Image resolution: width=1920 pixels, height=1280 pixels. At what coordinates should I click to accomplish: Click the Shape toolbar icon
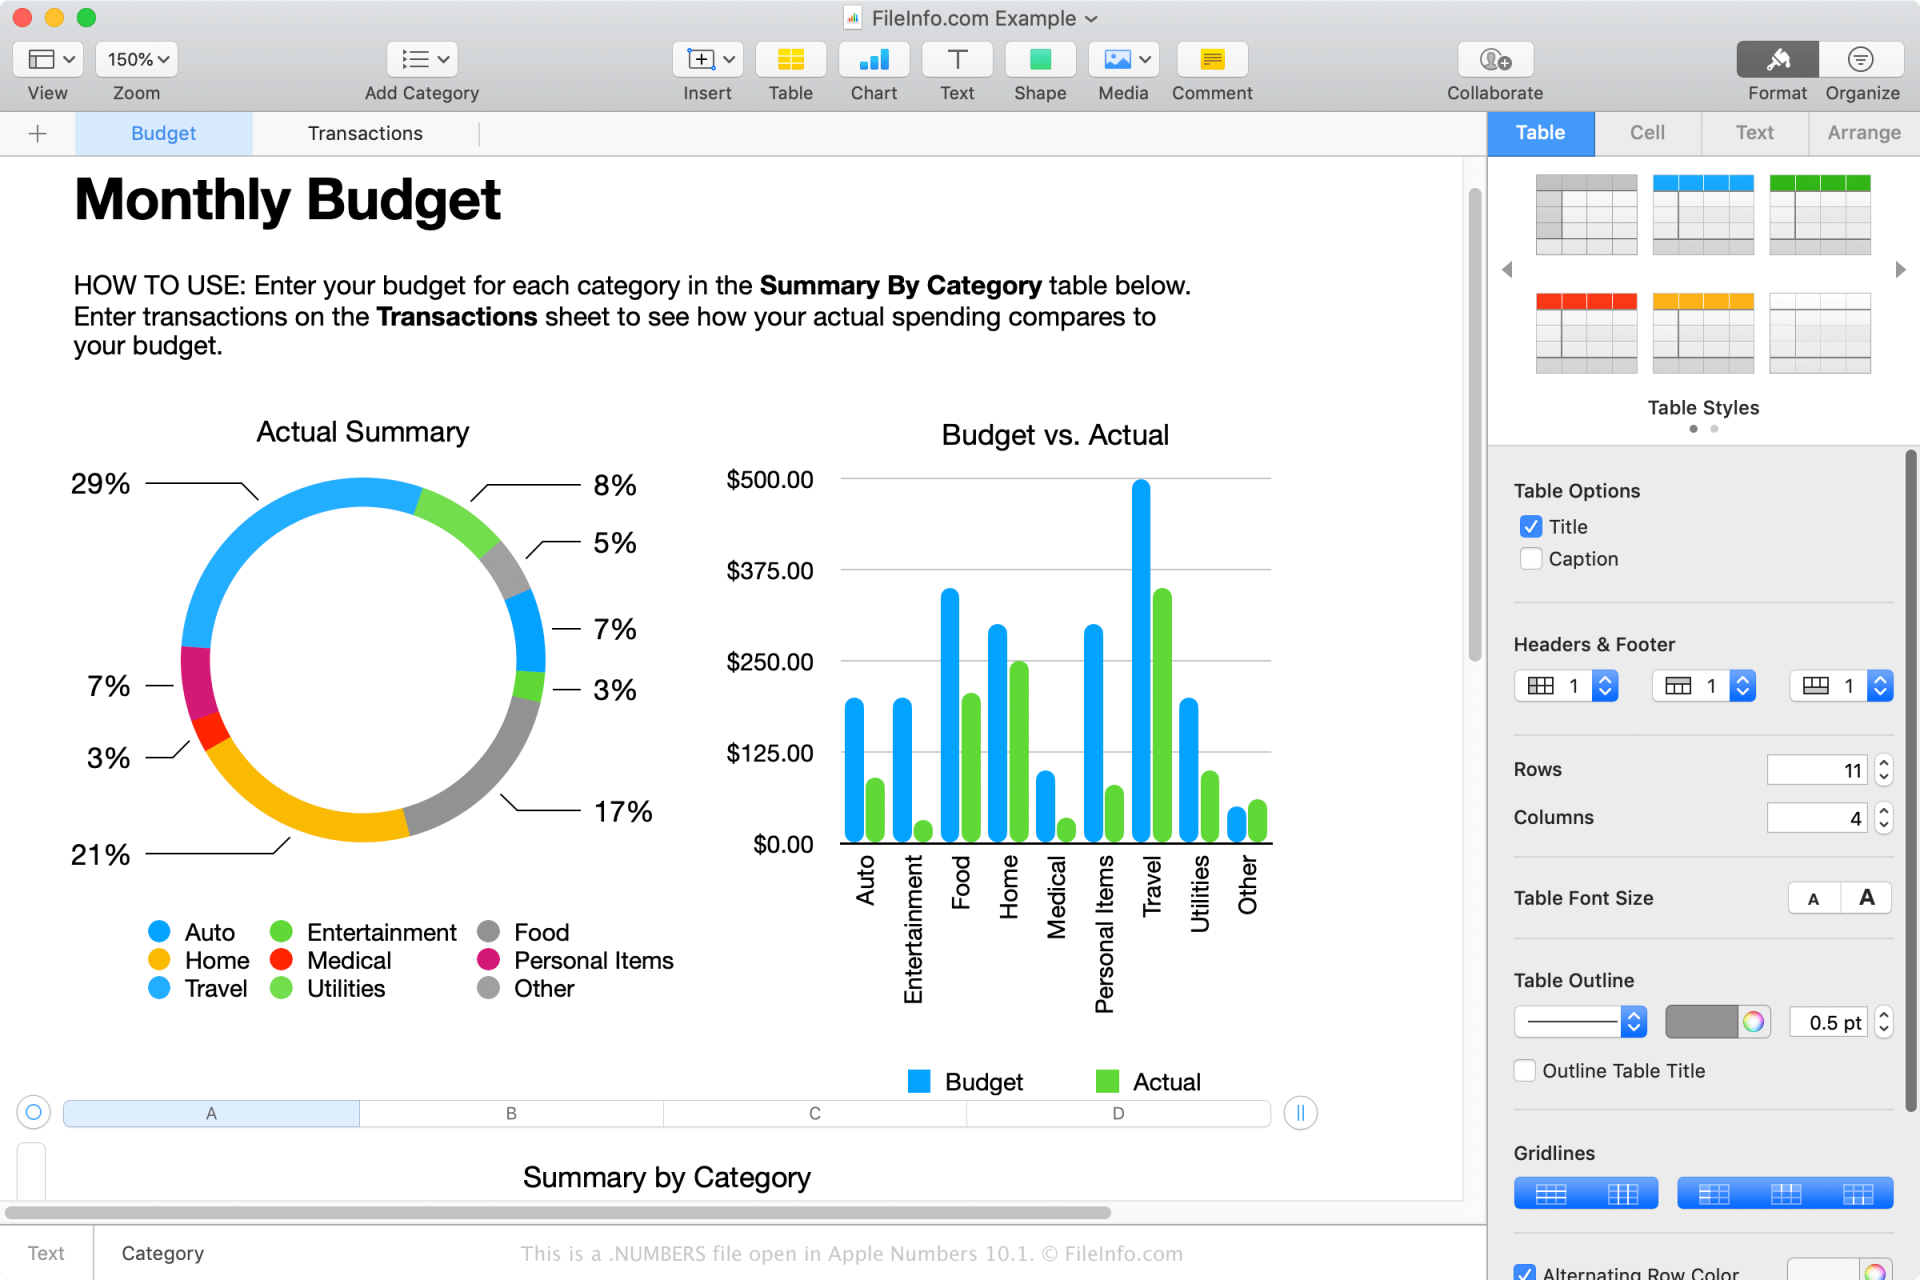(1039, 60)
